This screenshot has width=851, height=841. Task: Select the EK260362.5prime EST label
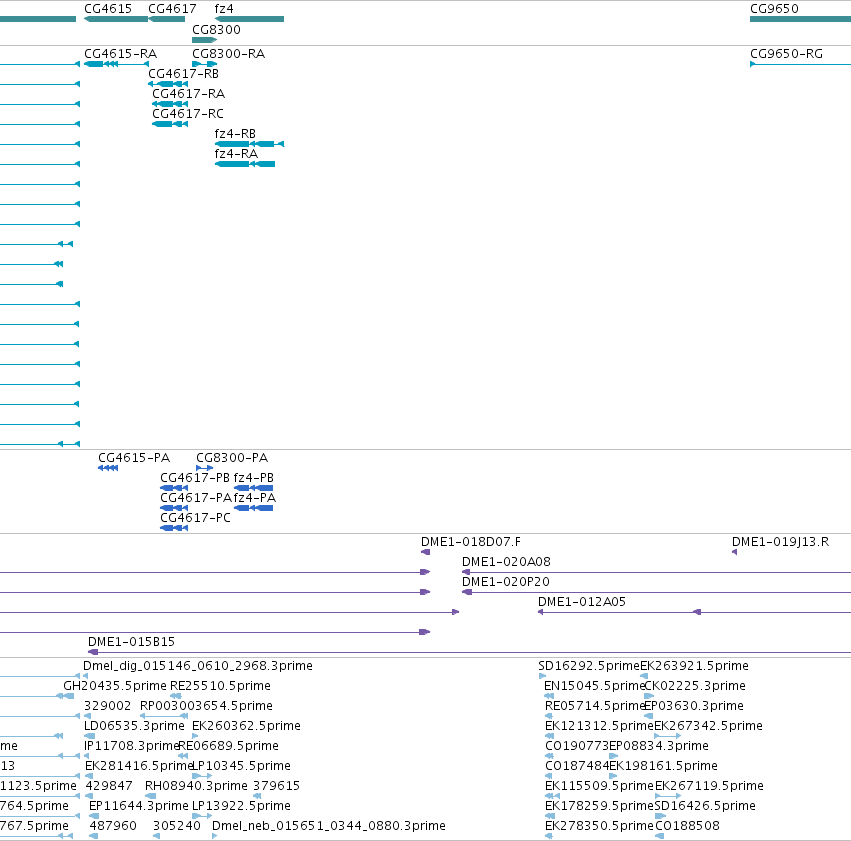point(246,727)
